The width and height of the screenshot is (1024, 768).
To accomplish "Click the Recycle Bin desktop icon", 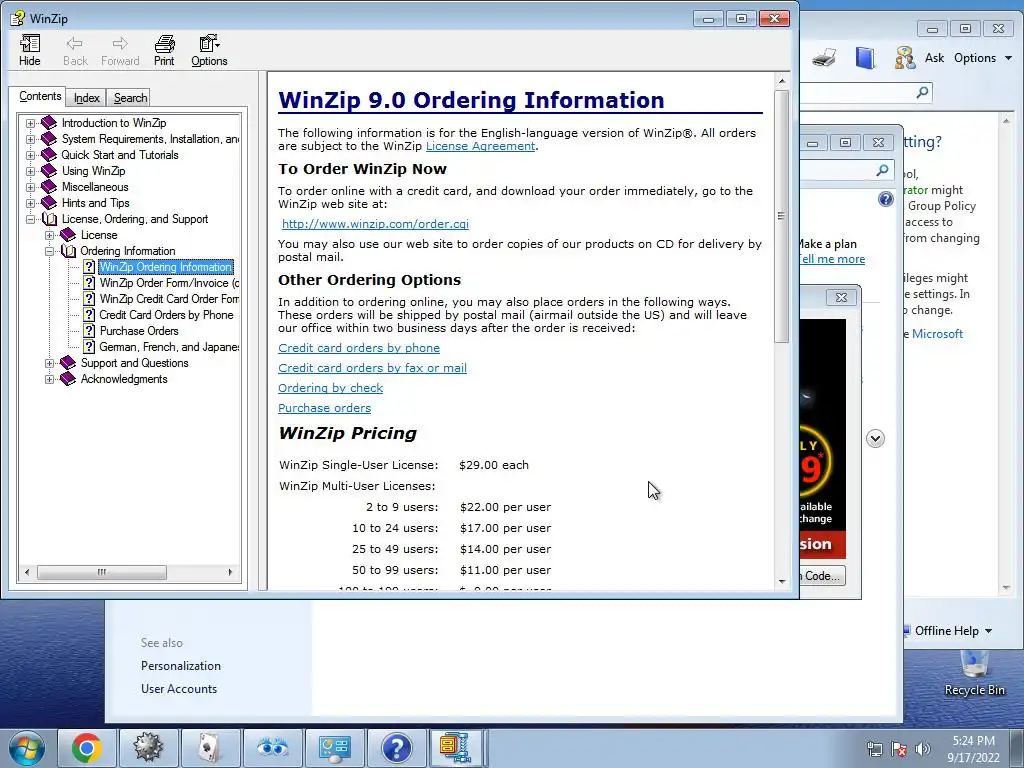I will tap(974, 673).
